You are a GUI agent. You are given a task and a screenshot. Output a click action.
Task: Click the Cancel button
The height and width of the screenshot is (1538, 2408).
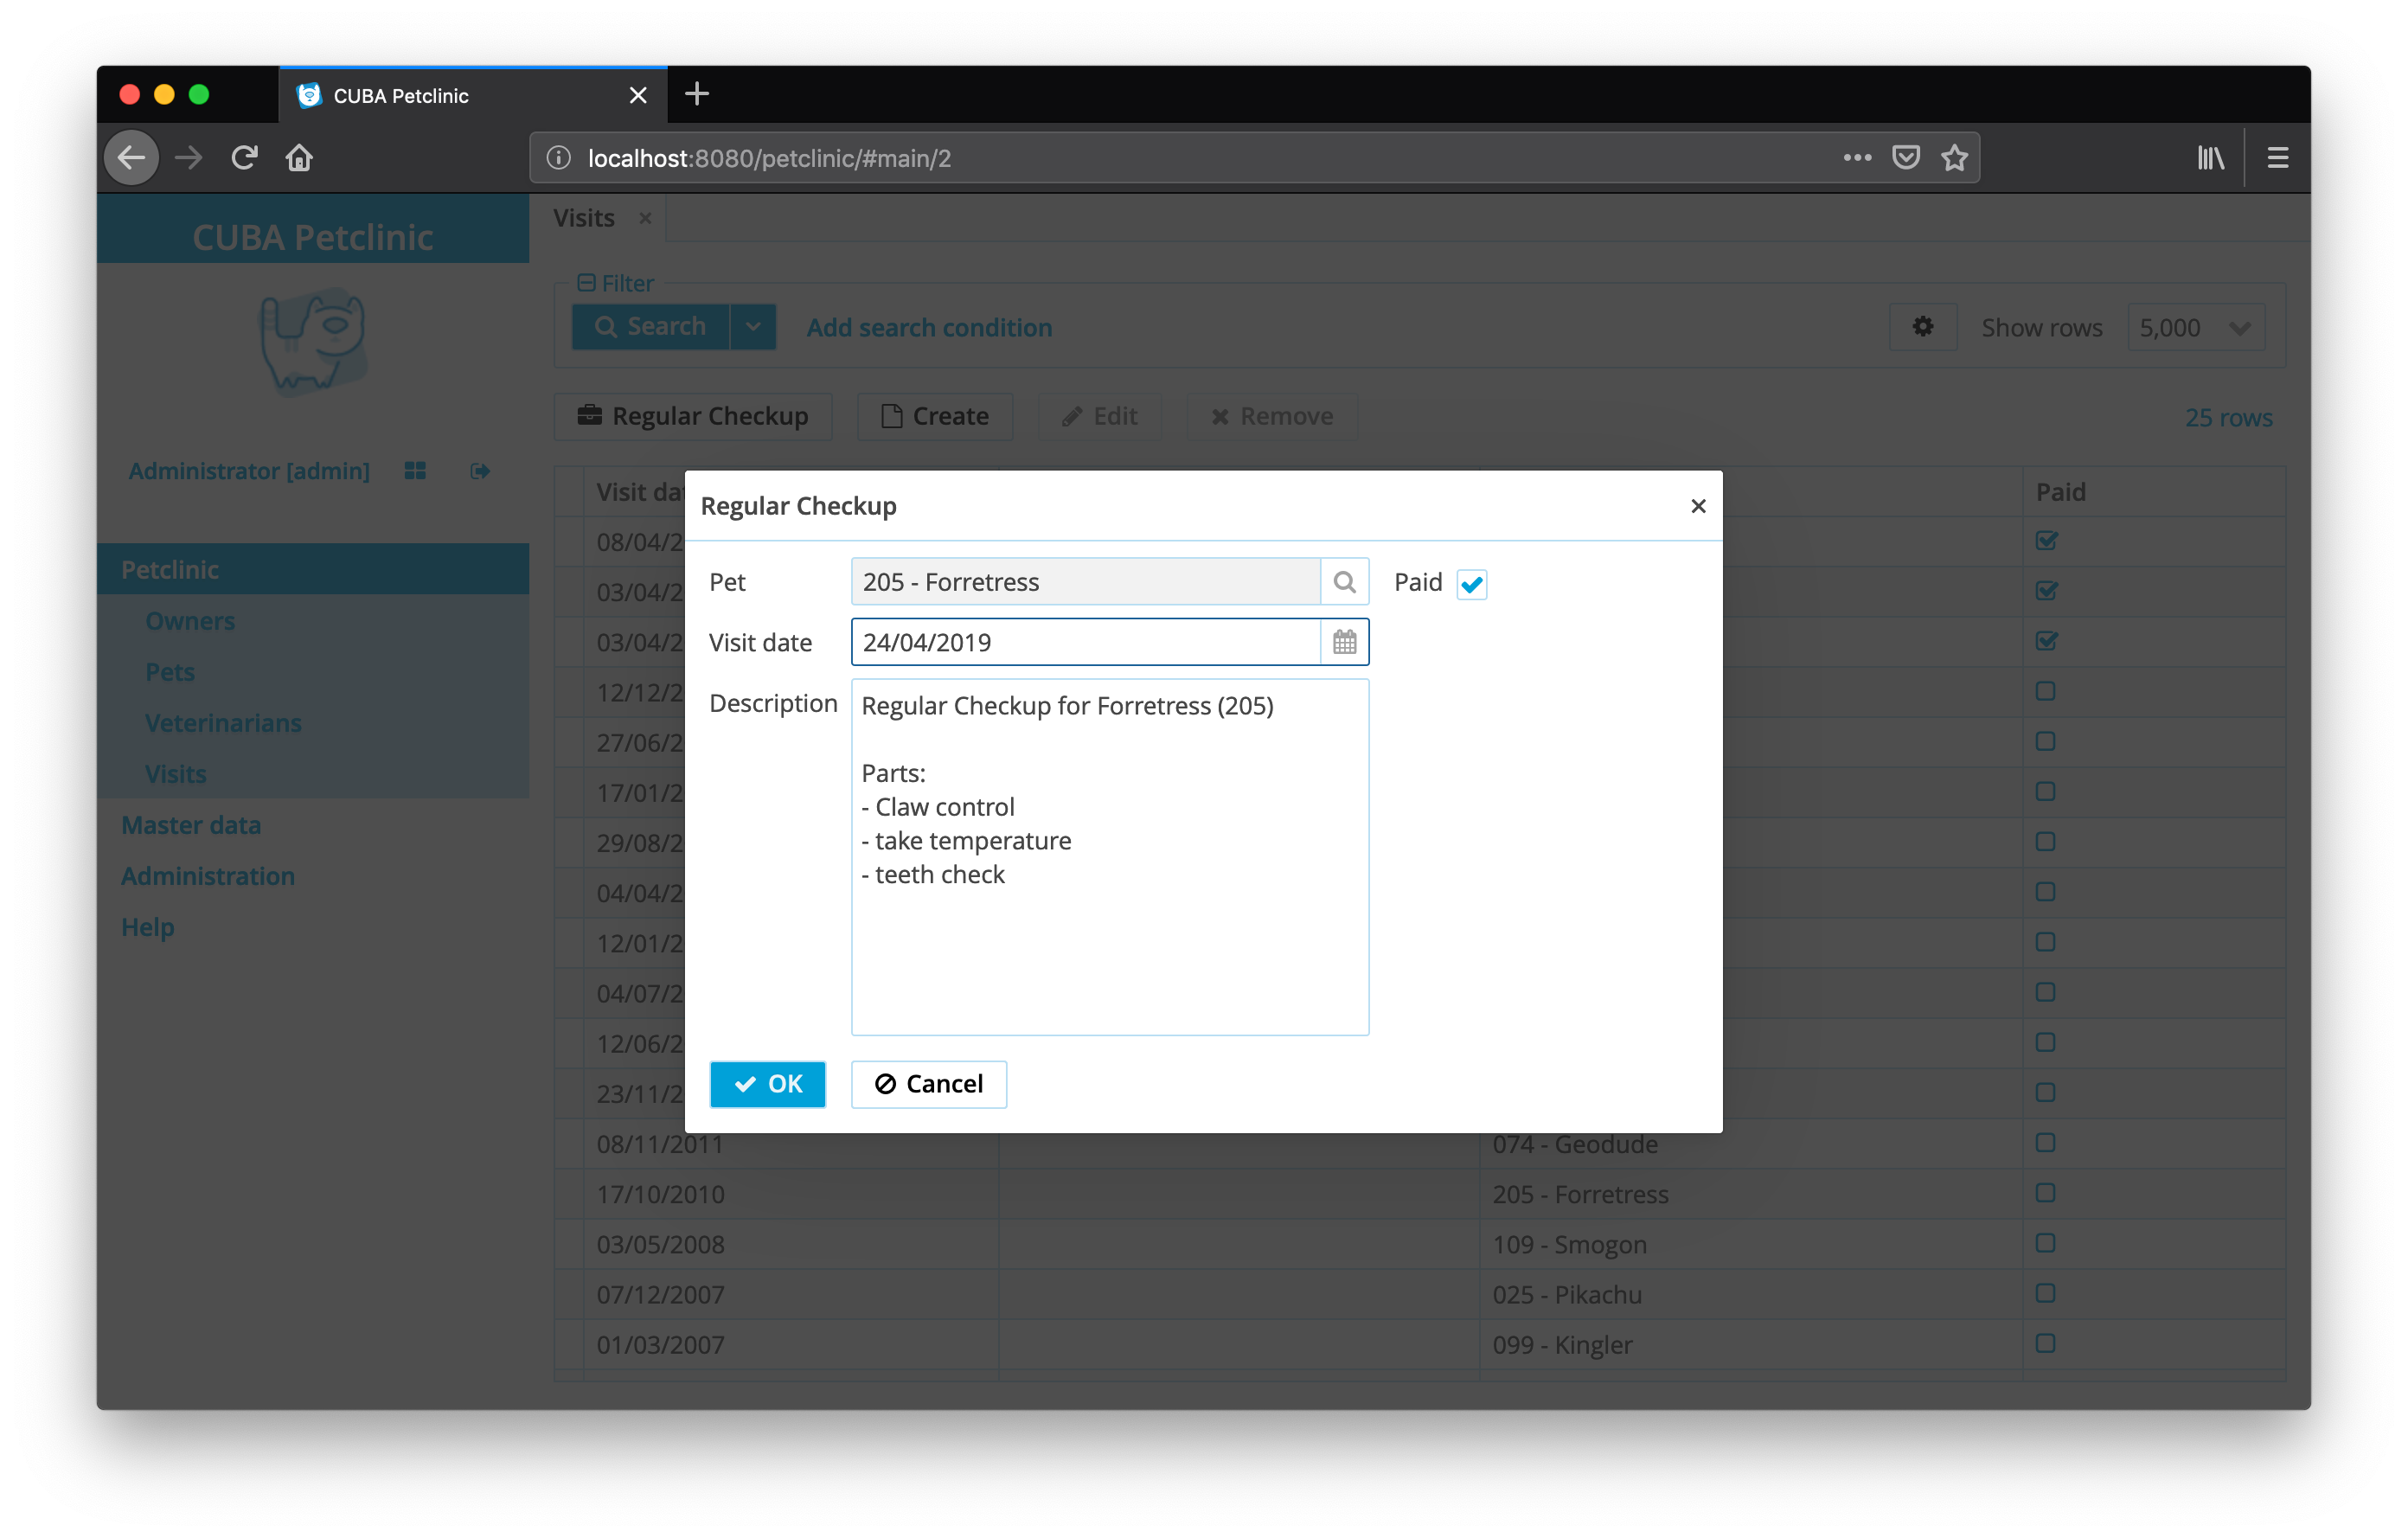click(928, 1084)
